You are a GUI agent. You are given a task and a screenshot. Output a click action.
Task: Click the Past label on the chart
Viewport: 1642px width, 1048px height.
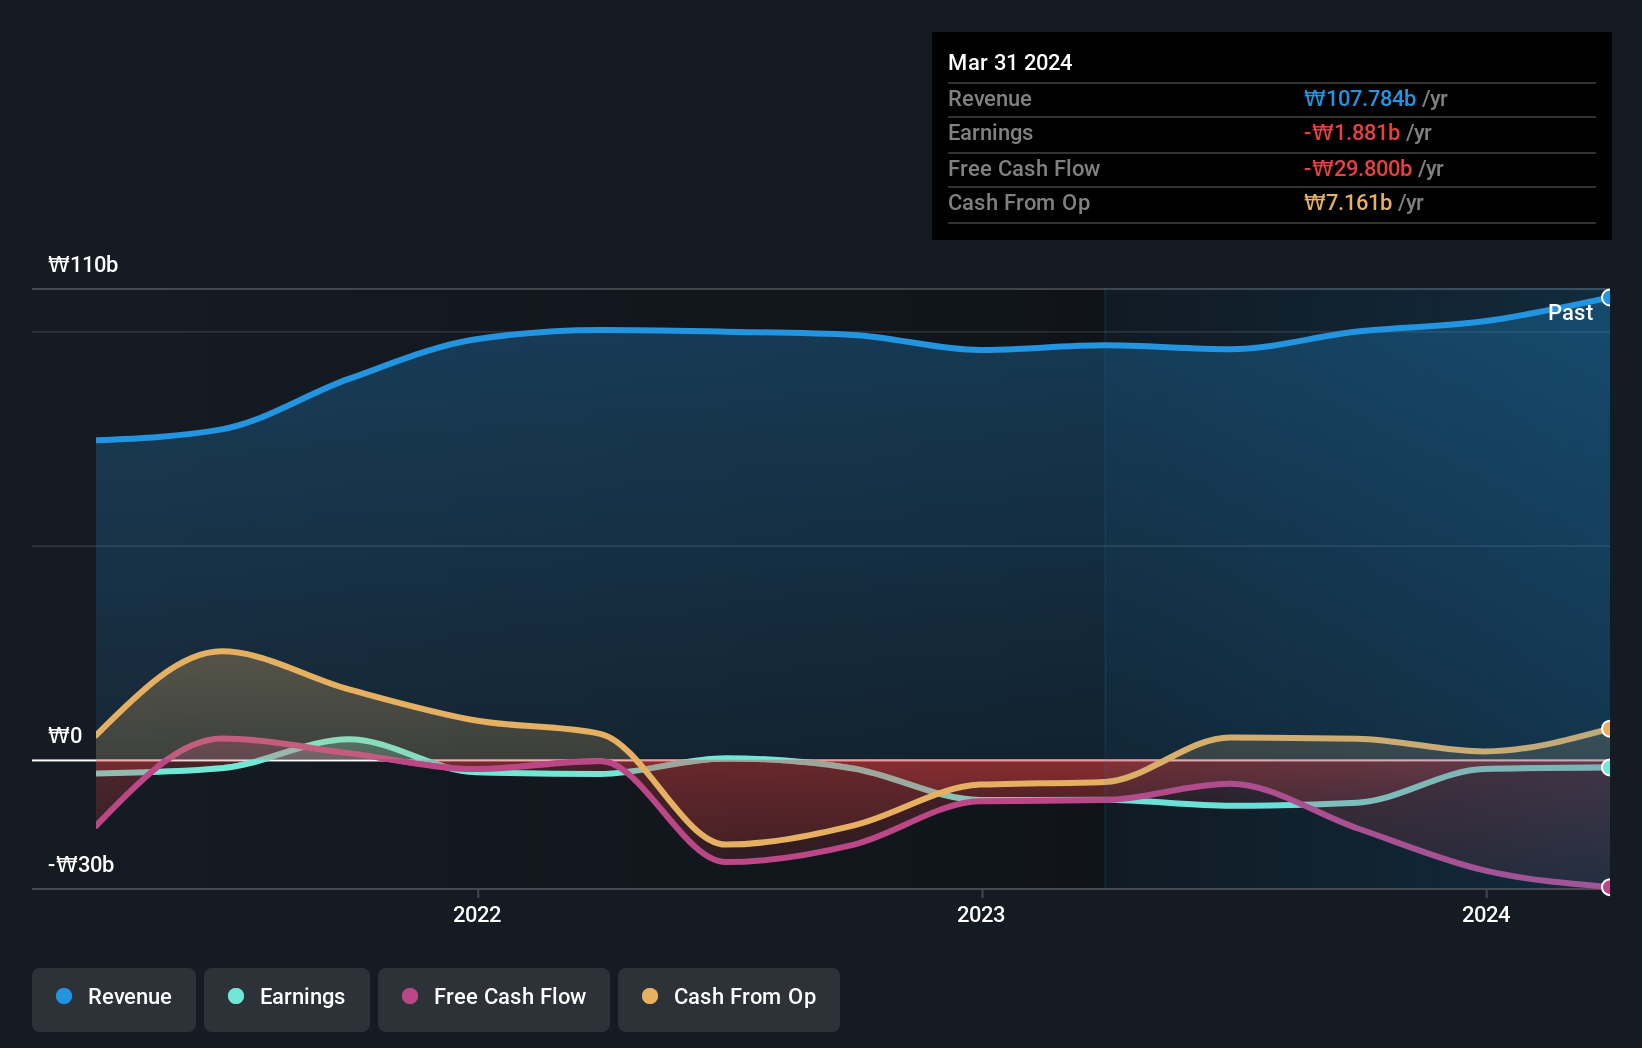point(1570,312)
